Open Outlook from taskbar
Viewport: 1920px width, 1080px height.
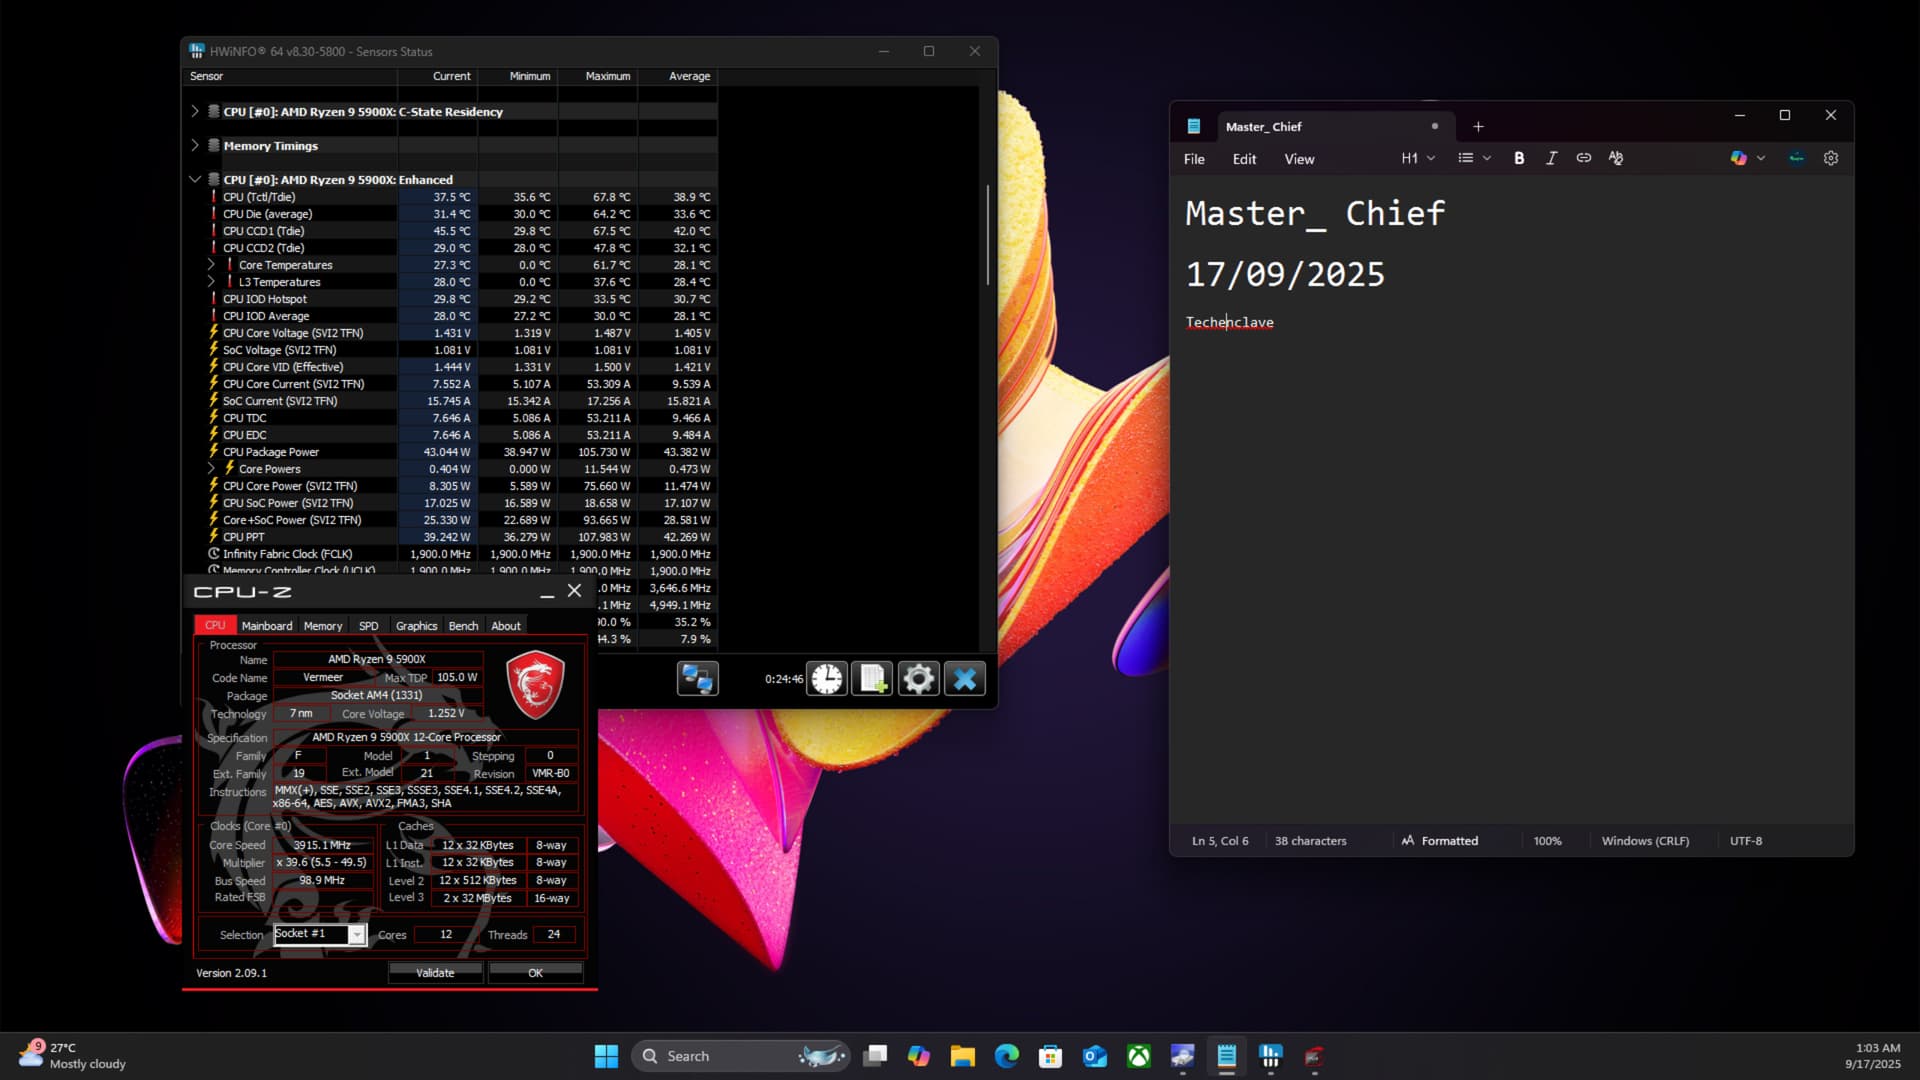pos(1095,1056)
